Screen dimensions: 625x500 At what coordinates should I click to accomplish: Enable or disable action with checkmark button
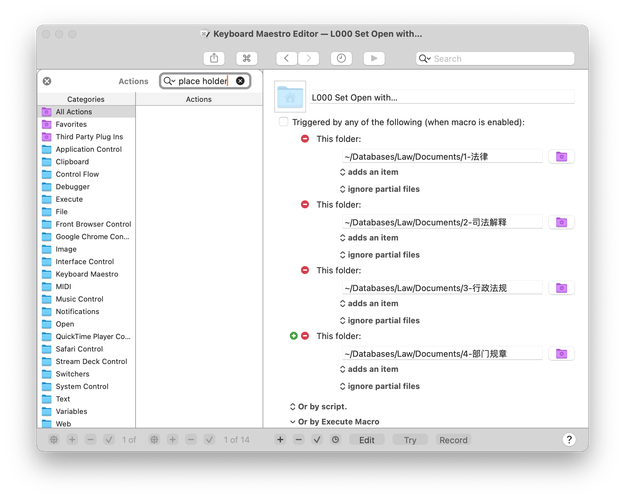(x=317, y=440)
